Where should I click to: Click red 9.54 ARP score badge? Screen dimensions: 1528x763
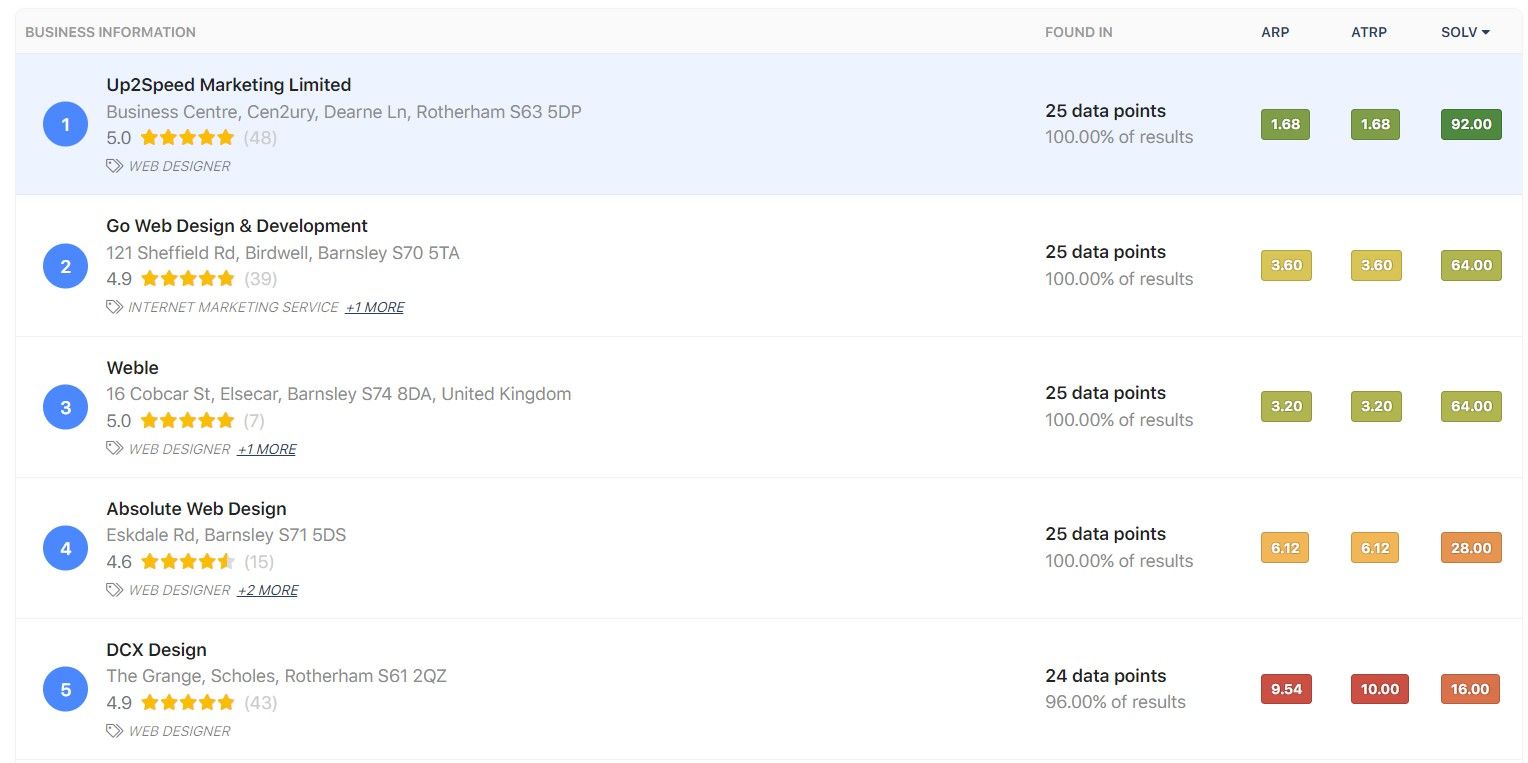pos(1286,689)
